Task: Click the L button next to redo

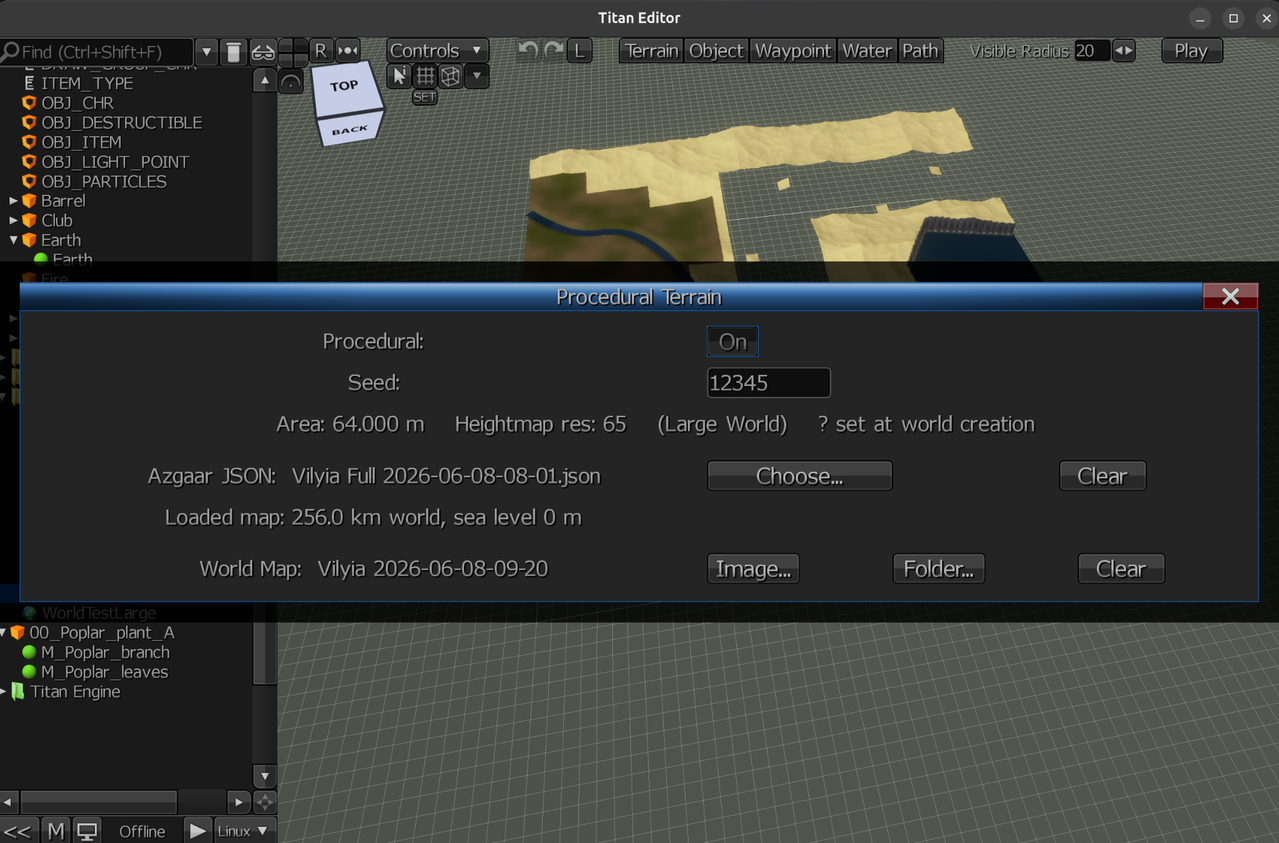Action: coord(580,50)
